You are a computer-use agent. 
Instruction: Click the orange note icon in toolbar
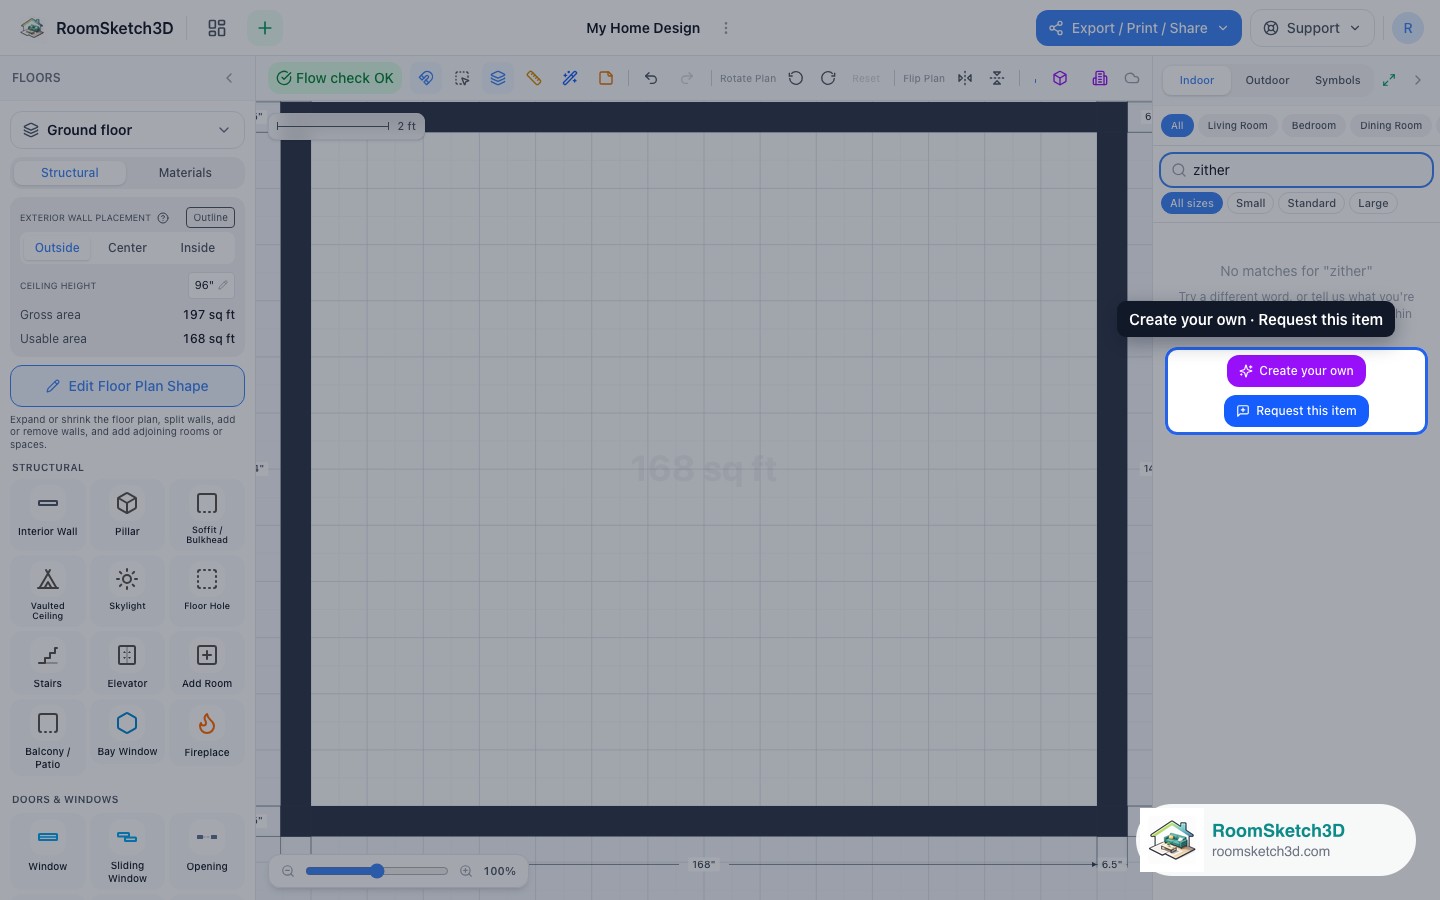click(606, 78)
